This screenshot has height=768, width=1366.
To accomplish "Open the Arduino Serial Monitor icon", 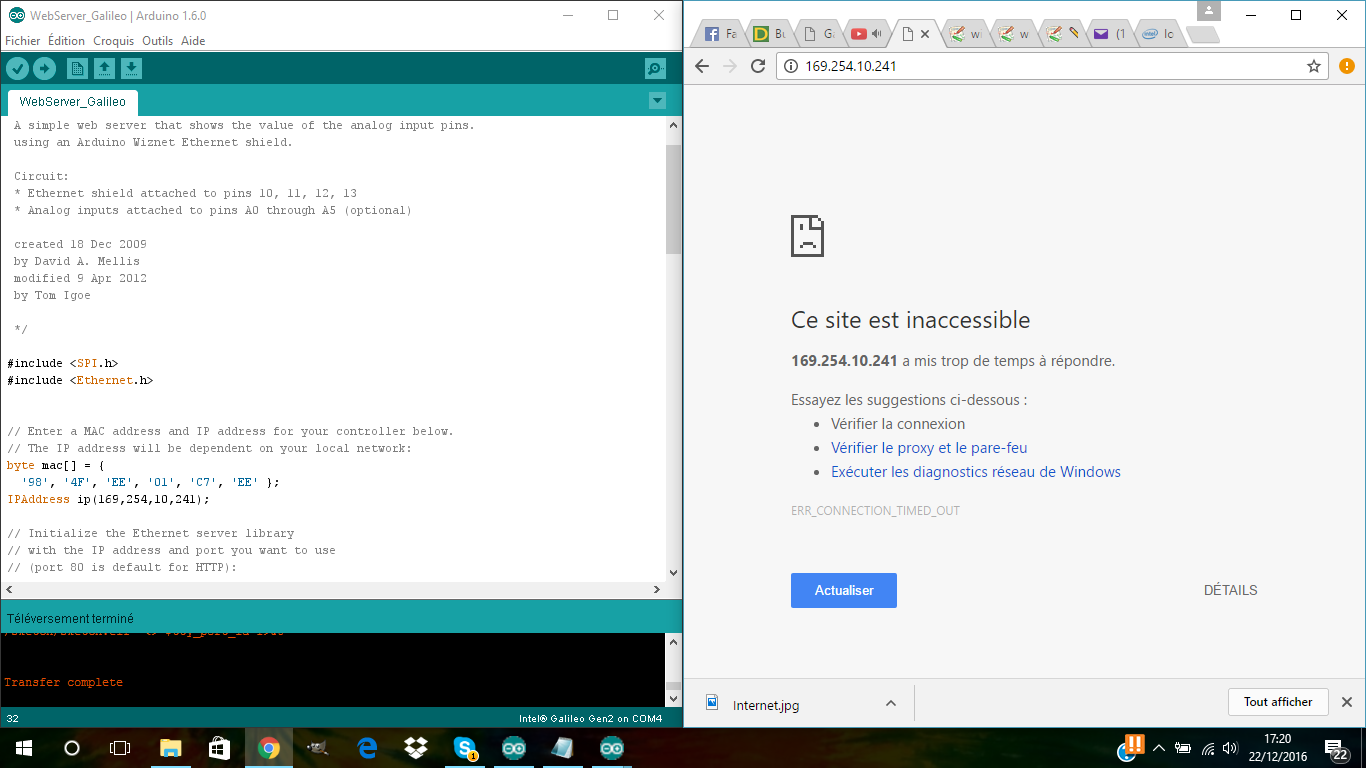I will (x=655, y=68).
